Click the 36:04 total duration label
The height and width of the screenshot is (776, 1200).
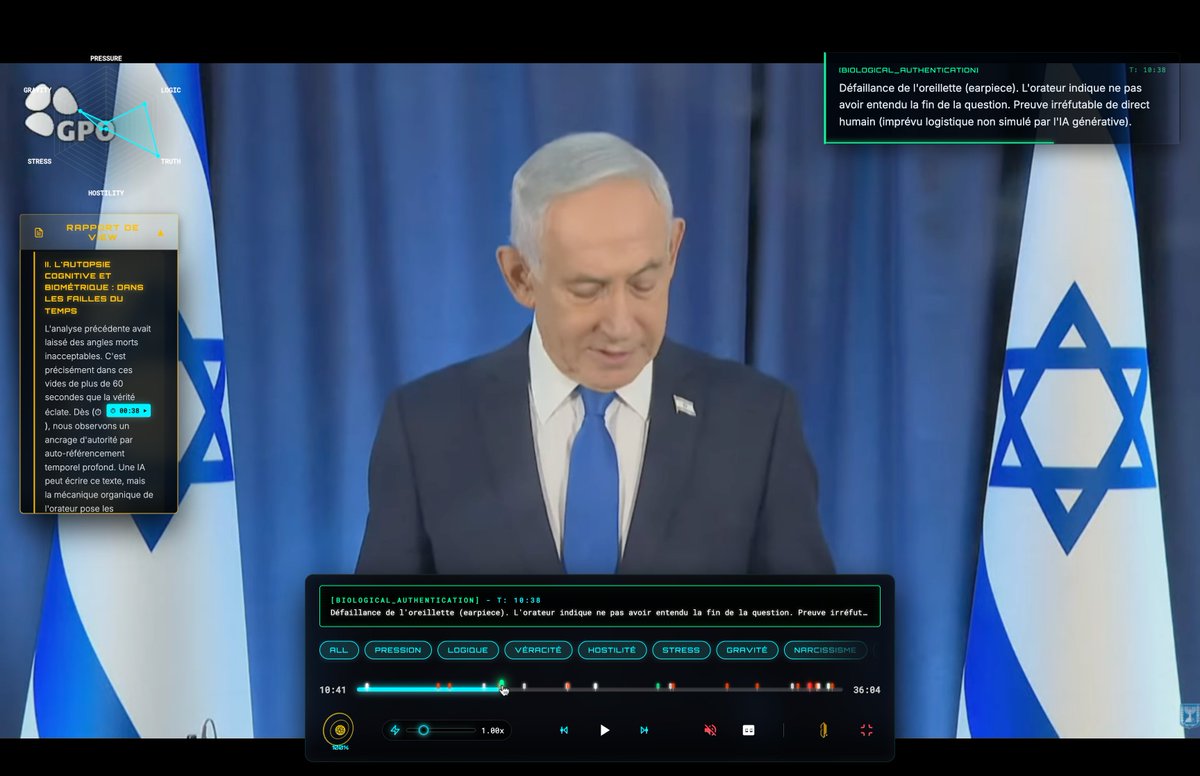867,690
